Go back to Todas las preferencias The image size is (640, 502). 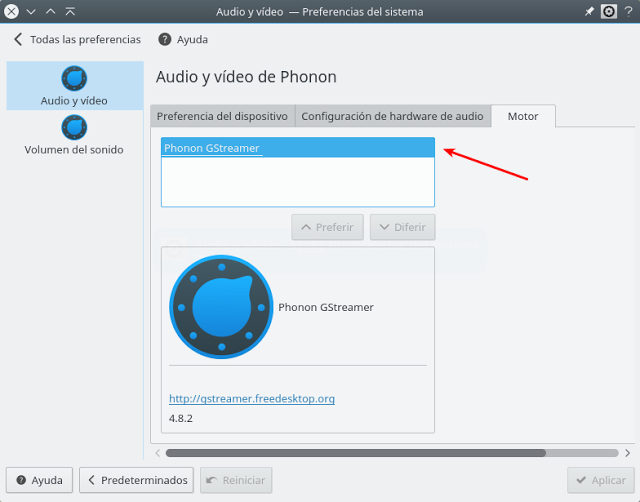pyautogui.click(x=77, y=40)
